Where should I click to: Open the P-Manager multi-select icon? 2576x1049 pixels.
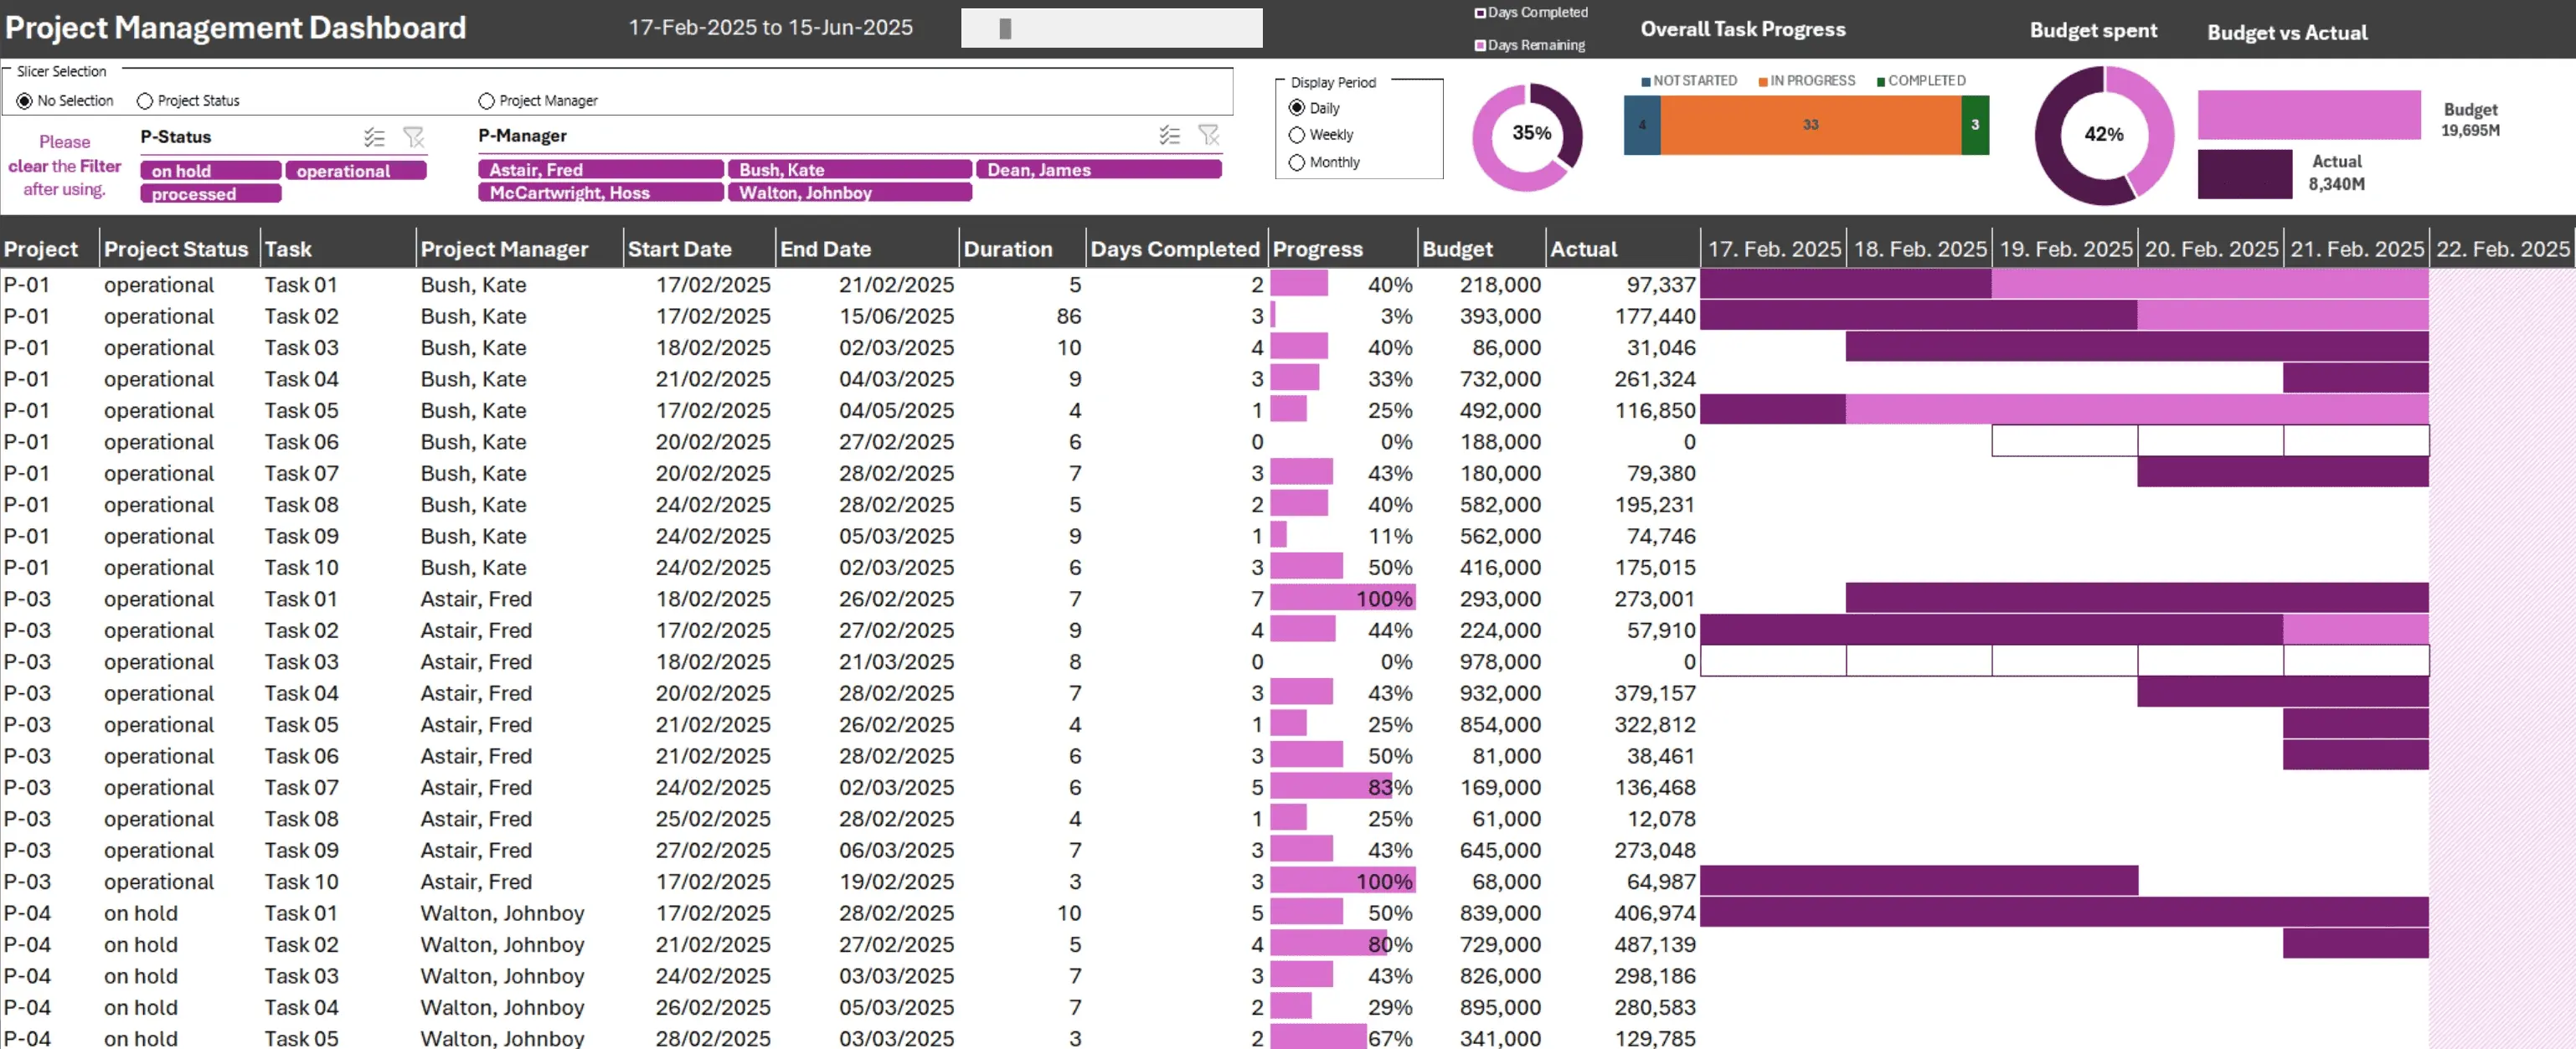[1169, 135]
